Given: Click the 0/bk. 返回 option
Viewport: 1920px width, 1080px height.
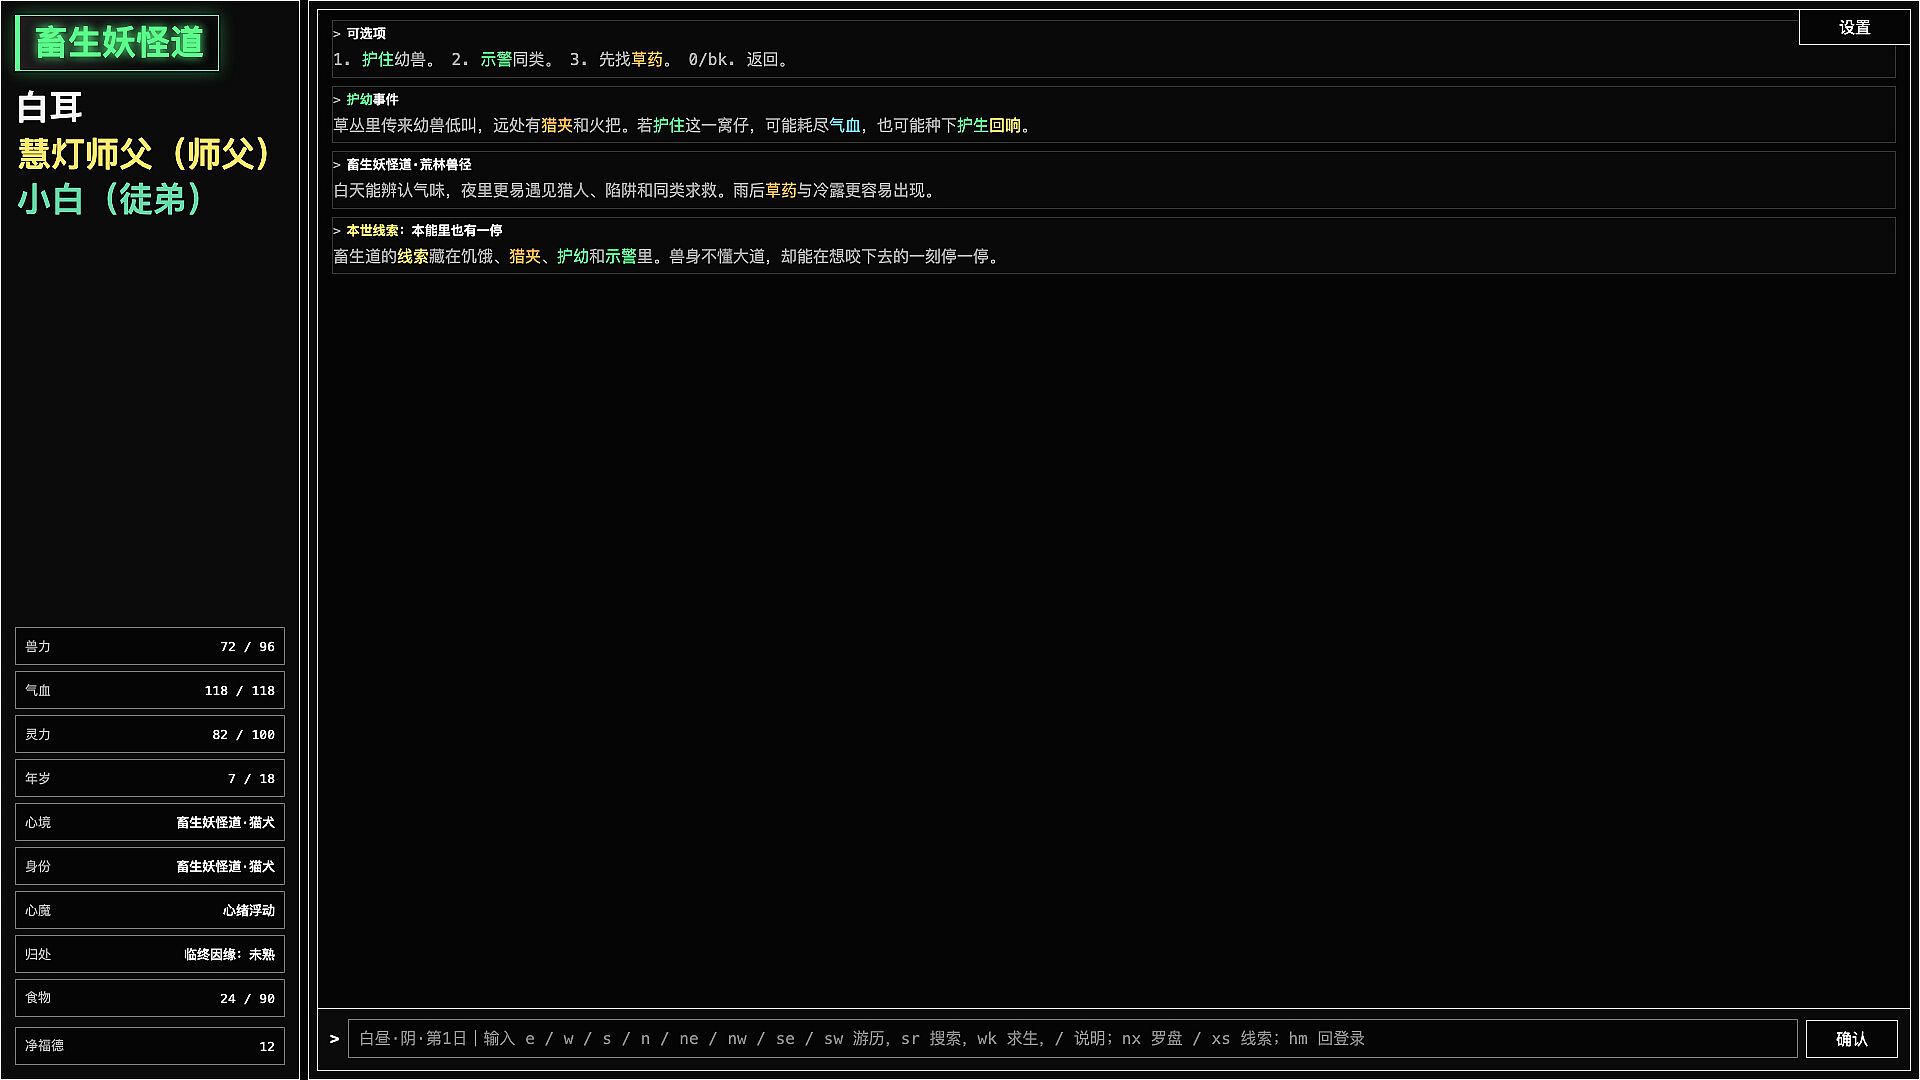Looking at the screenshot, I should [x=739, y=60].
